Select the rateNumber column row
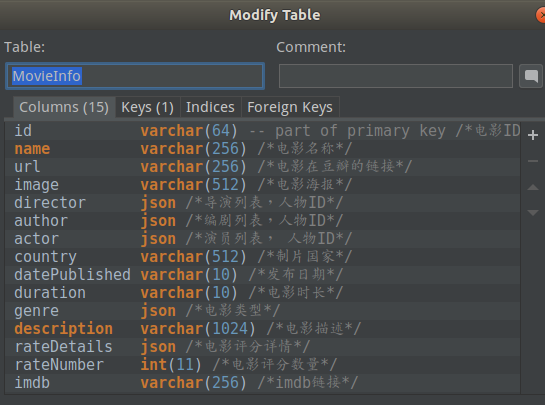Screen dimensions: 545x405 pyautogui.click(x=262, y=365)
